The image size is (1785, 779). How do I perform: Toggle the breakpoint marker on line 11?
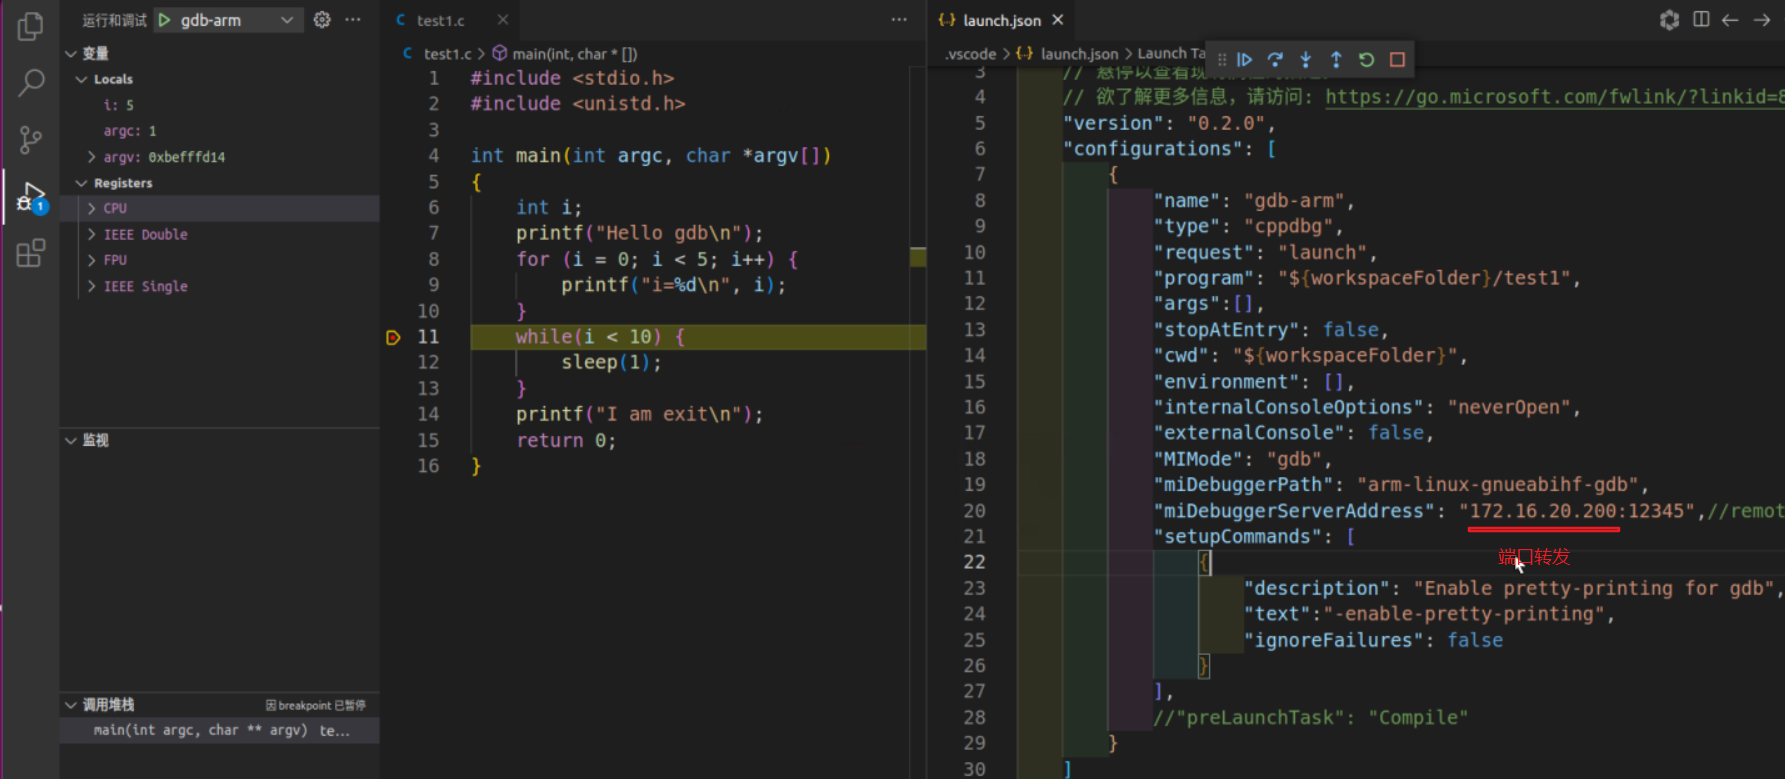click(393, 337)
